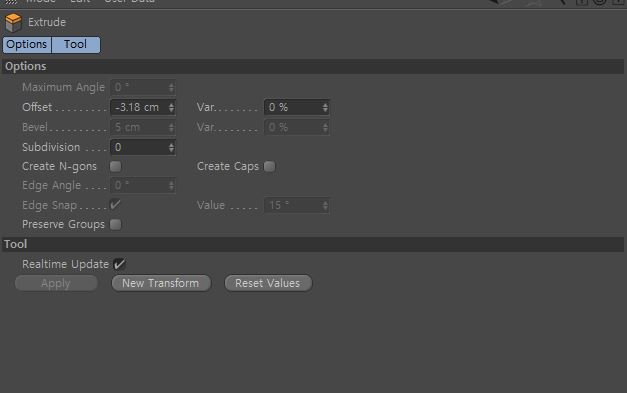This screenshot has height=393, width=627.
Task: Enable the Create Caps checkbox
Action: coord(270,166)
